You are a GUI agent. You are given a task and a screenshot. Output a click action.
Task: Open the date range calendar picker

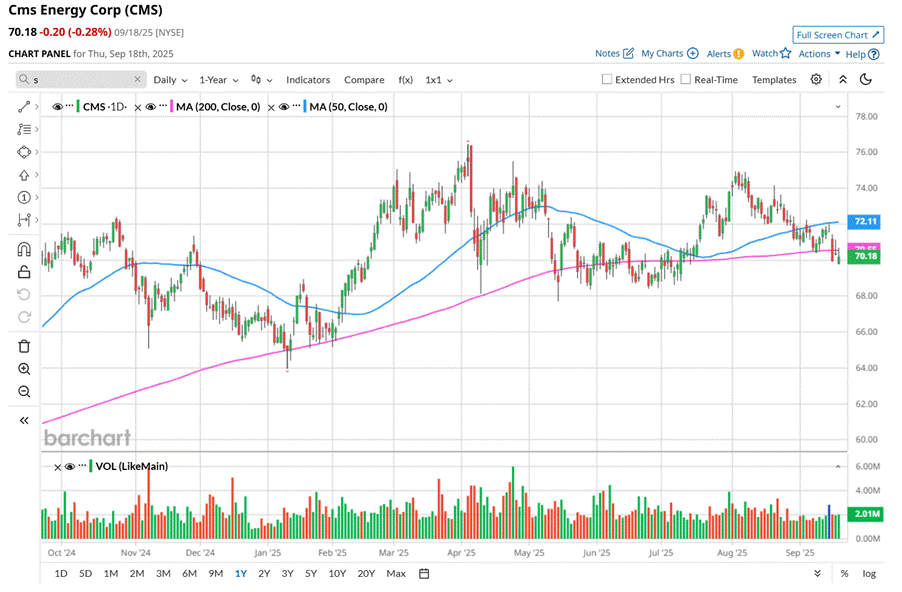424,573
